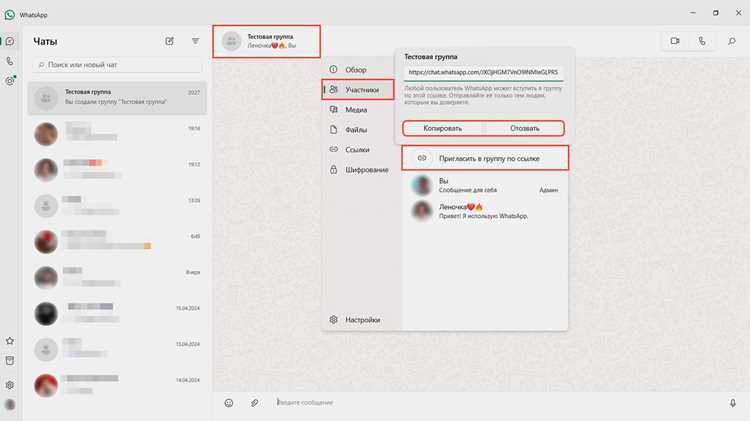Image resolution: width=750 pixels, height=421 pixels.
Task: Focus the 'Введите сообщение' message input
Action: [495, 403]
